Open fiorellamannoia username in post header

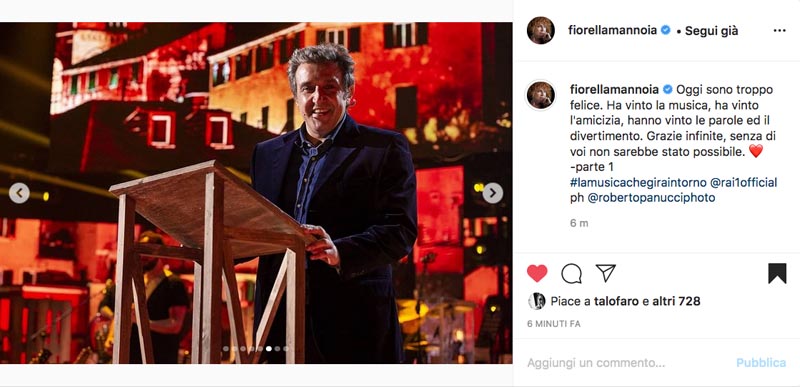pos(613,30)
